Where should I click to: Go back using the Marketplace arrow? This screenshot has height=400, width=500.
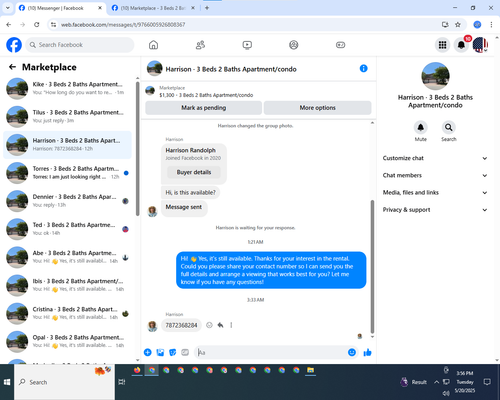[12, 67]
